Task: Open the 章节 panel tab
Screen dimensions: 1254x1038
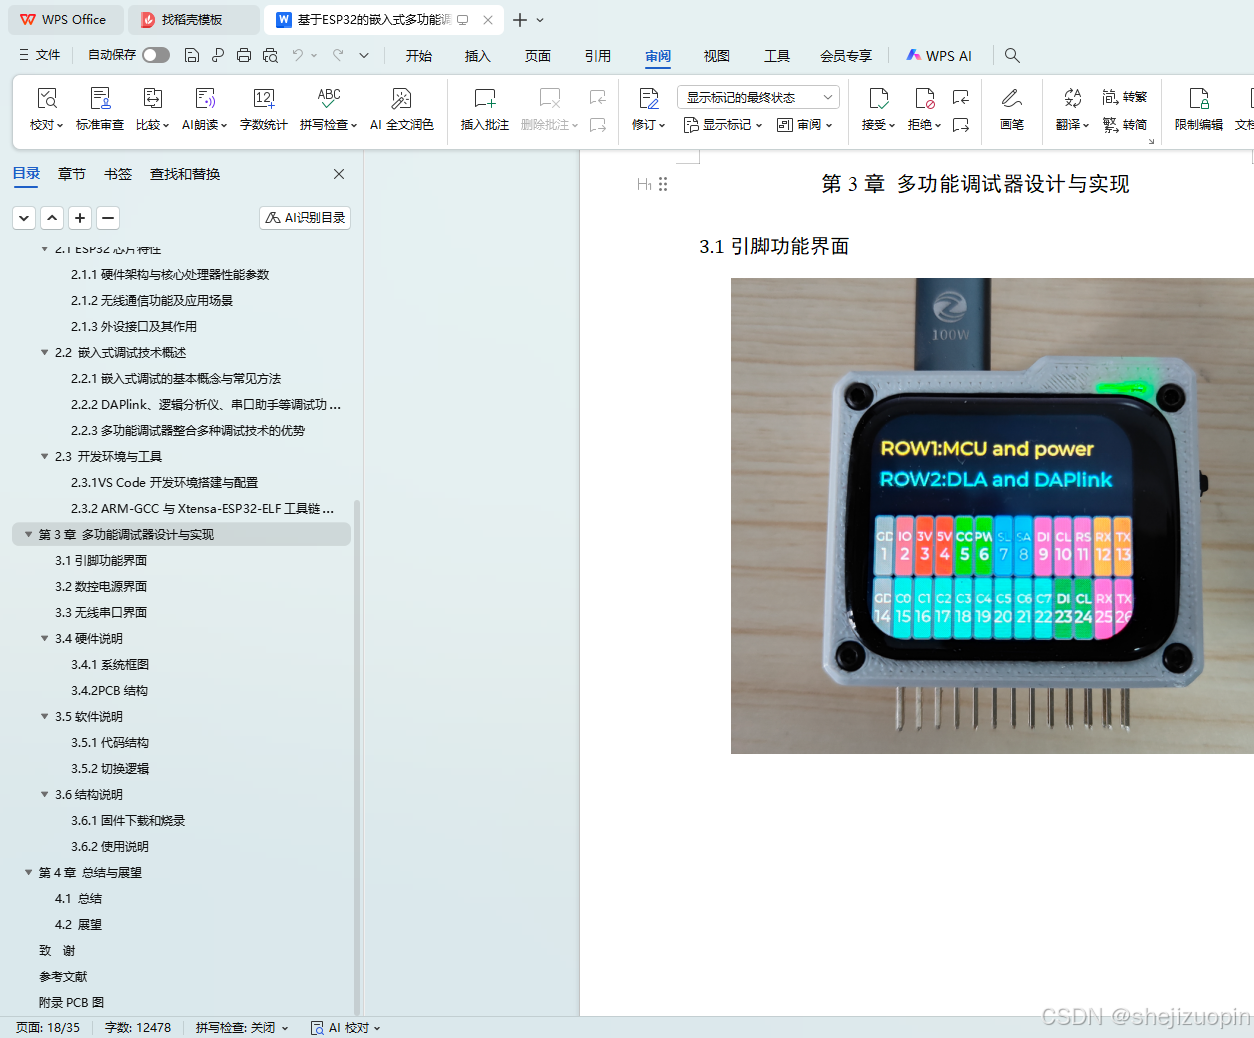Action: [x=71, y=173]
